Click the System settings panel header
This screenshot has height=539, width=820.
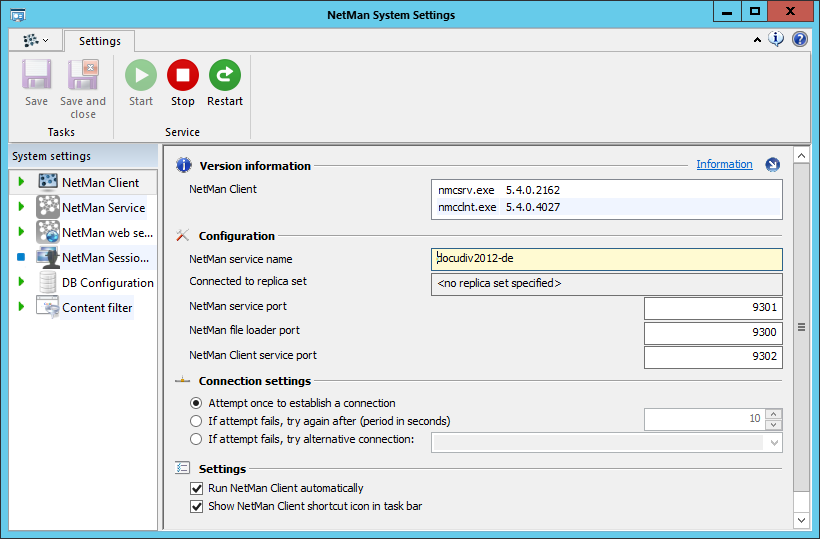[83, 156]
